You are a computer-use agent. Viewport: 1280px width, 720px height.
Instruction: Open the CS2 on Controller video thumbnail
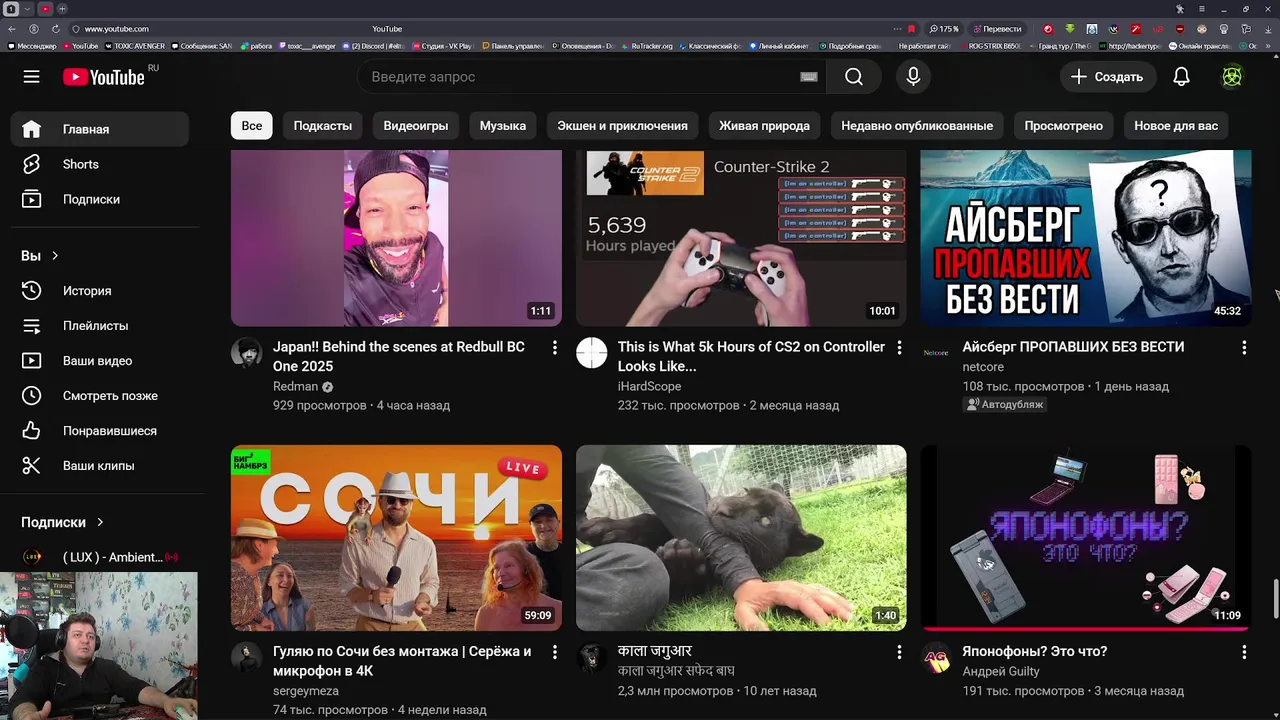pyautogui.click(x=741, y=238)
